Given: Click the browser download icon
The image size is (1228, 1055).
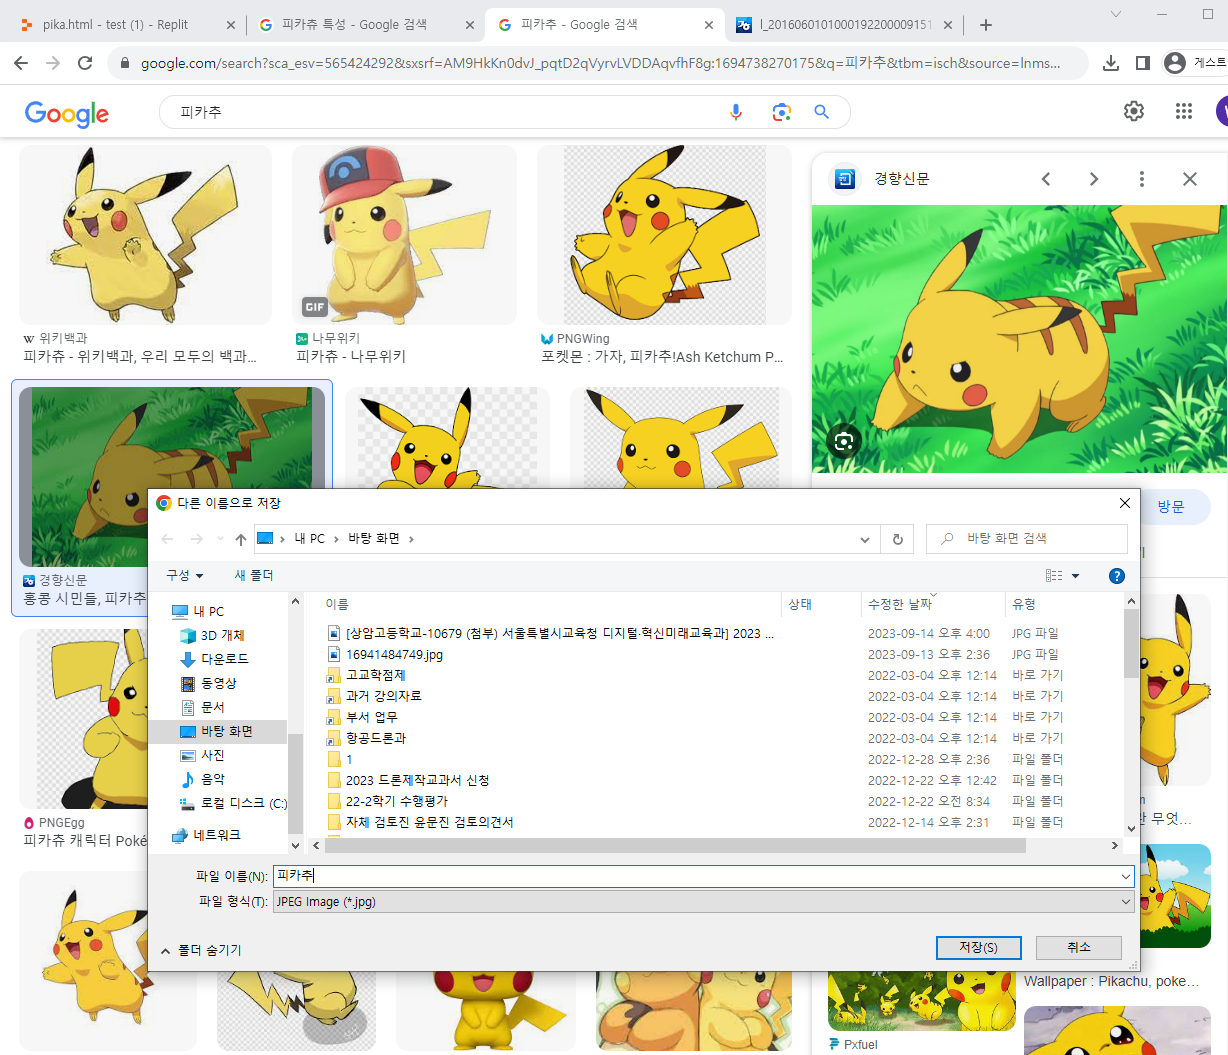Looking at the screenshot, I should [1111, 63].
